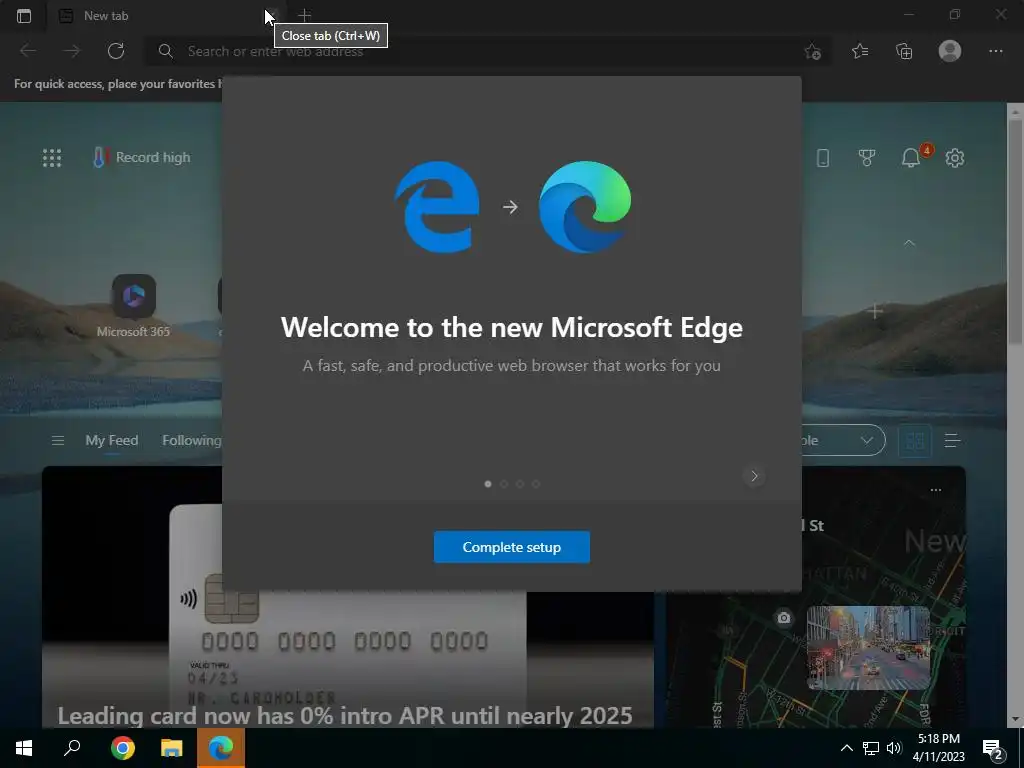Open the profile avatar

(950, 51)
